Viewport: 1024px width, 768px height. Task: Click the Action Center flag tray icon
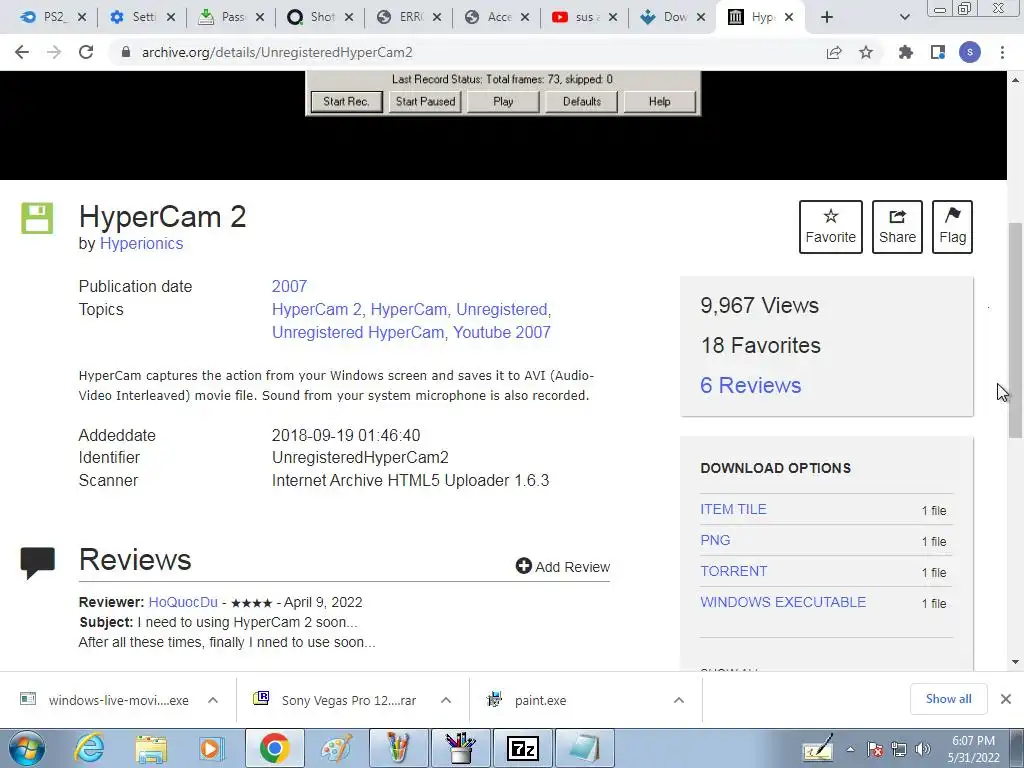pyautogui.click(x=875, y=750)
